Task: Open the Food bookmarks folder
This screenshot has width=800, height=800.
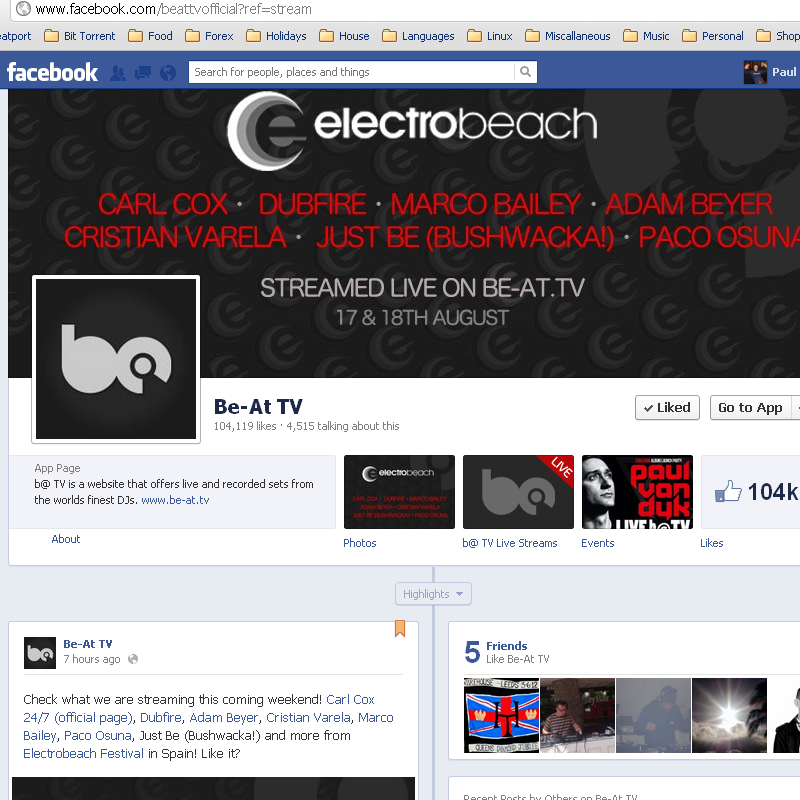Action: point(151,36)
